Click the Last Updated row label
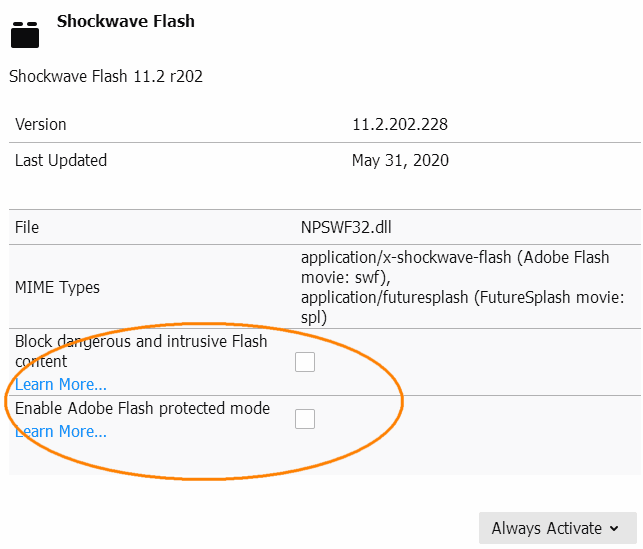 point(61,160)
